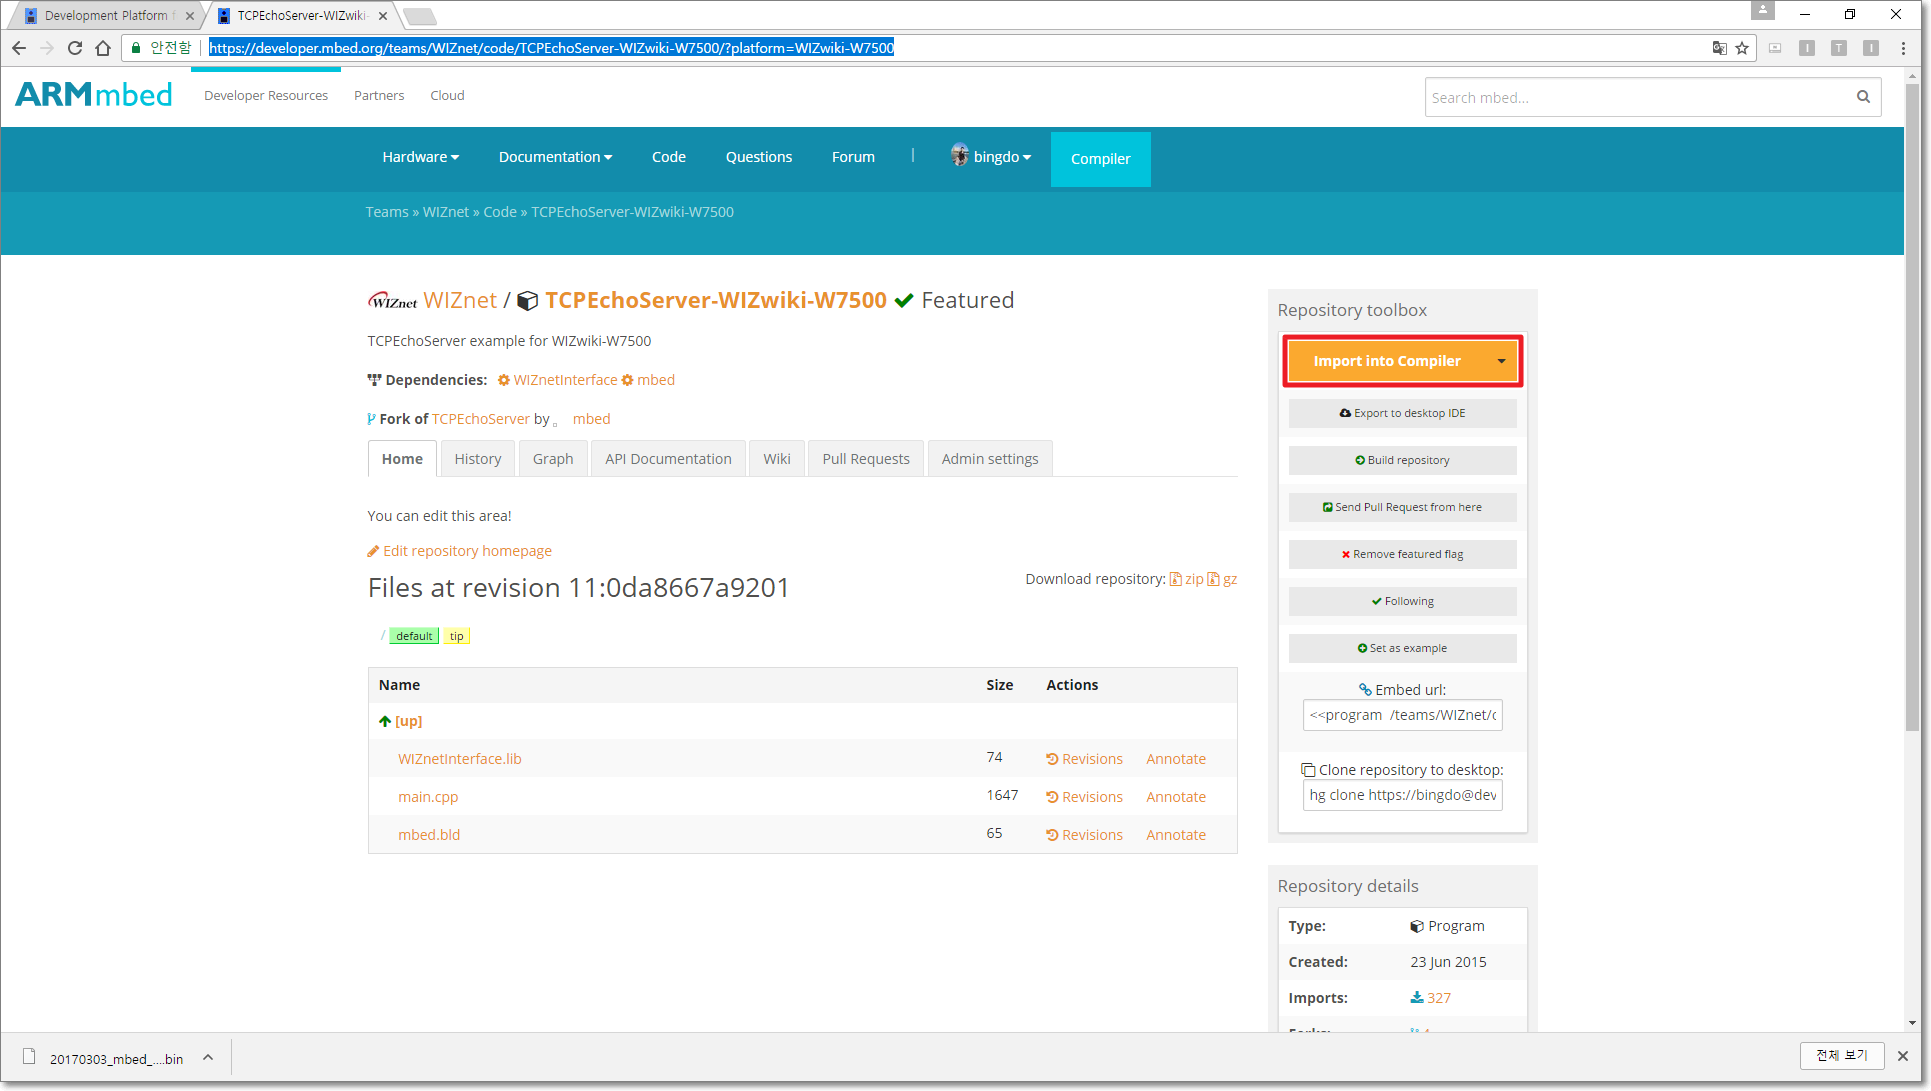Expand the Documentation navigation dropdown
The image size is (1931, 1091).
pyautogui.click(x=554, y=158)
